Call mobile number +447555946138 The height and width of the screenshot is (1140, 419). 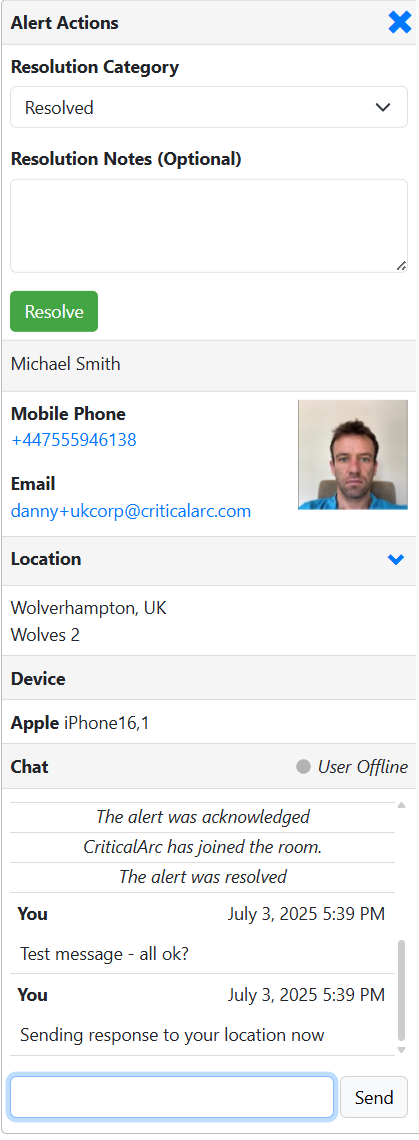point(73,440)
